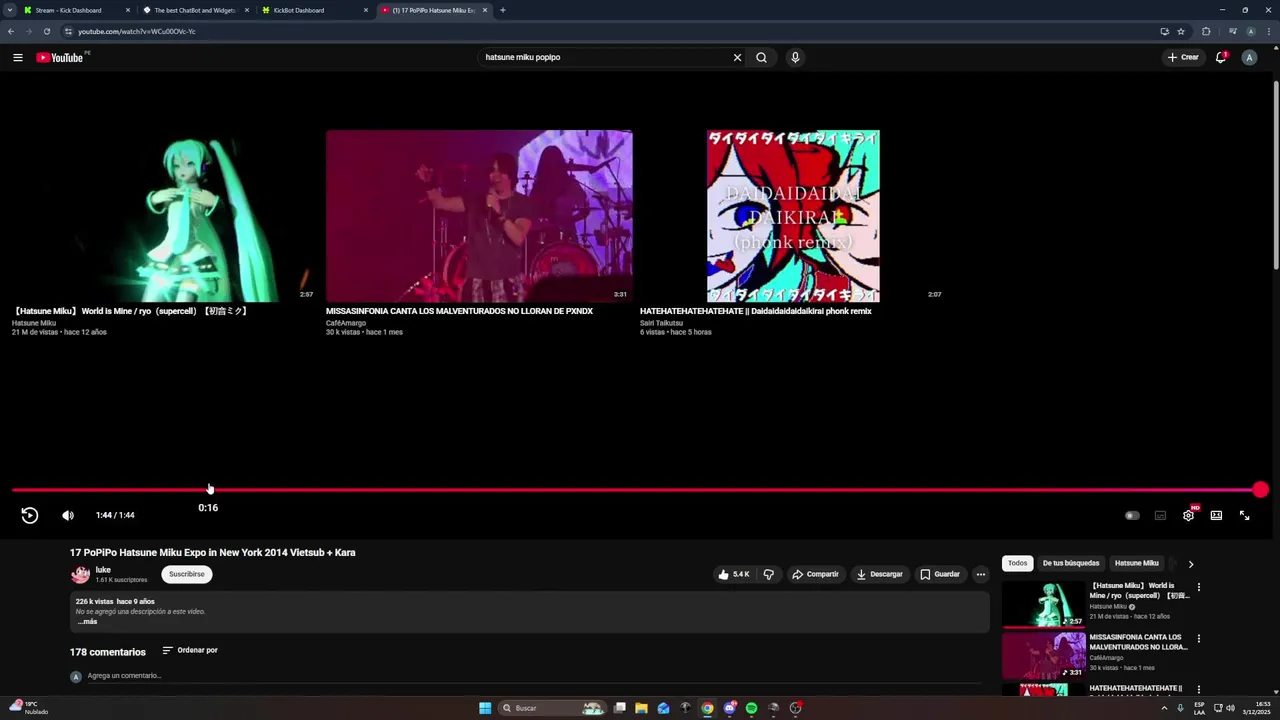Click the magnifier search button

tap(761, 57)
